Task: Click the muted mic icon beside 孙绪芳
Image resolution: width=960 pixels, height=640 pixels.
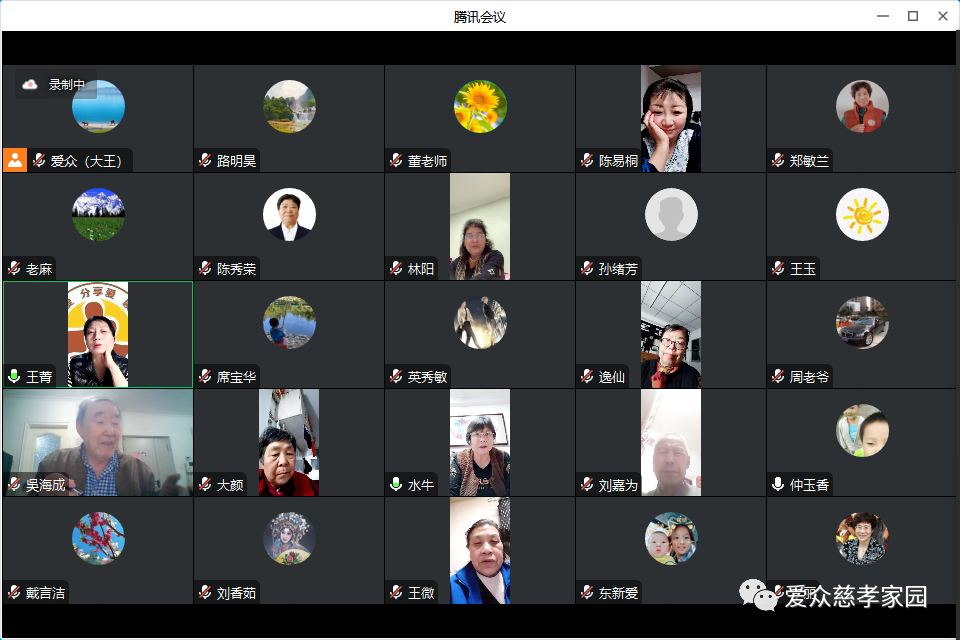Action: coord(587,269)
